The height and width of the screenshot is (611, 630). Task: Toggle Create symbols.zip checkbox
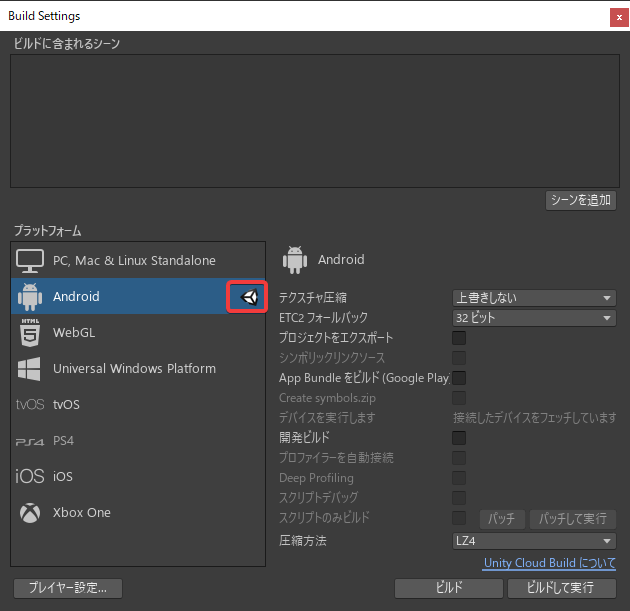click(459, 398)
